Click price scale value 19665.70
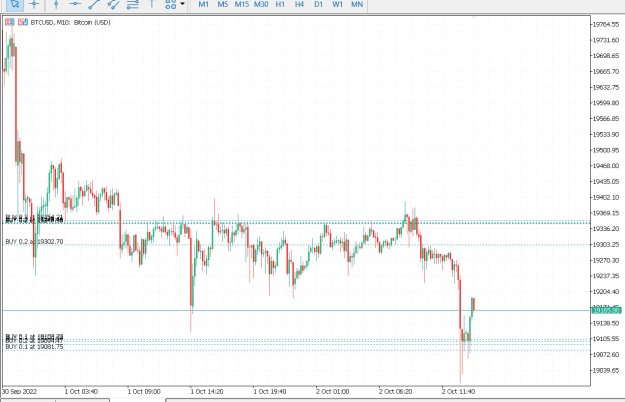Screen dimensions: 625x402 606,72
